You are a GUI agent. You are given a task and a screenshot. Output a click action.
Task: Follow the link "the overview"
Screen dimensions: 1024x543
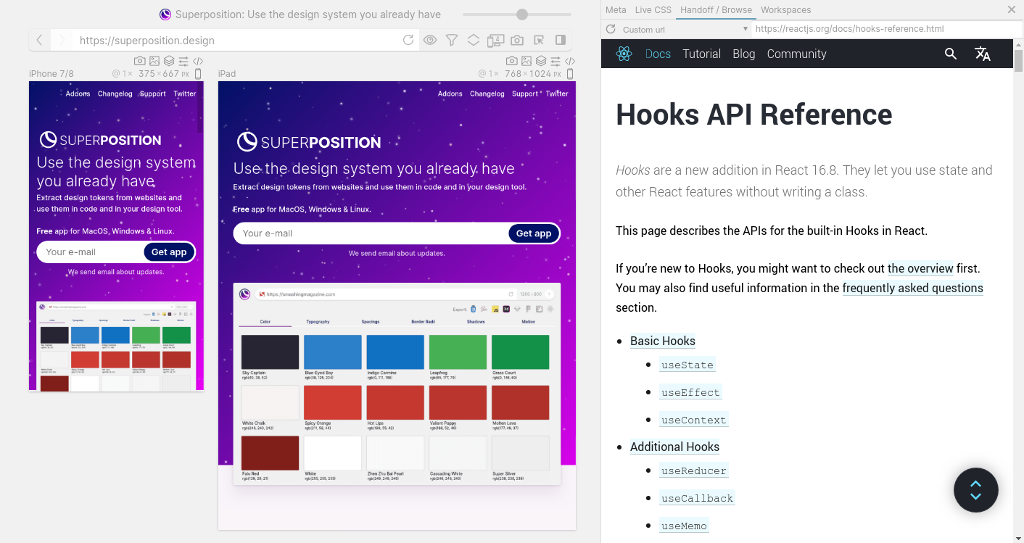(x=920, y=269)
